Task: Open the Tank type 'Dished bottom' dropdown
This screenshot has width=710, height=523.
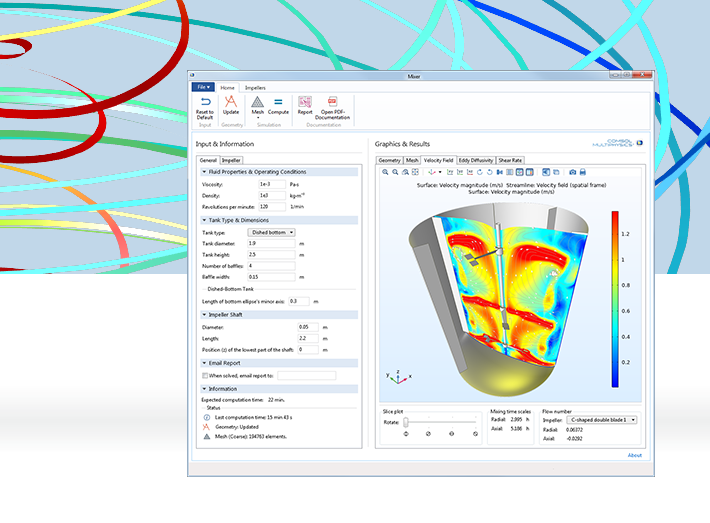Action: [271, 232]
